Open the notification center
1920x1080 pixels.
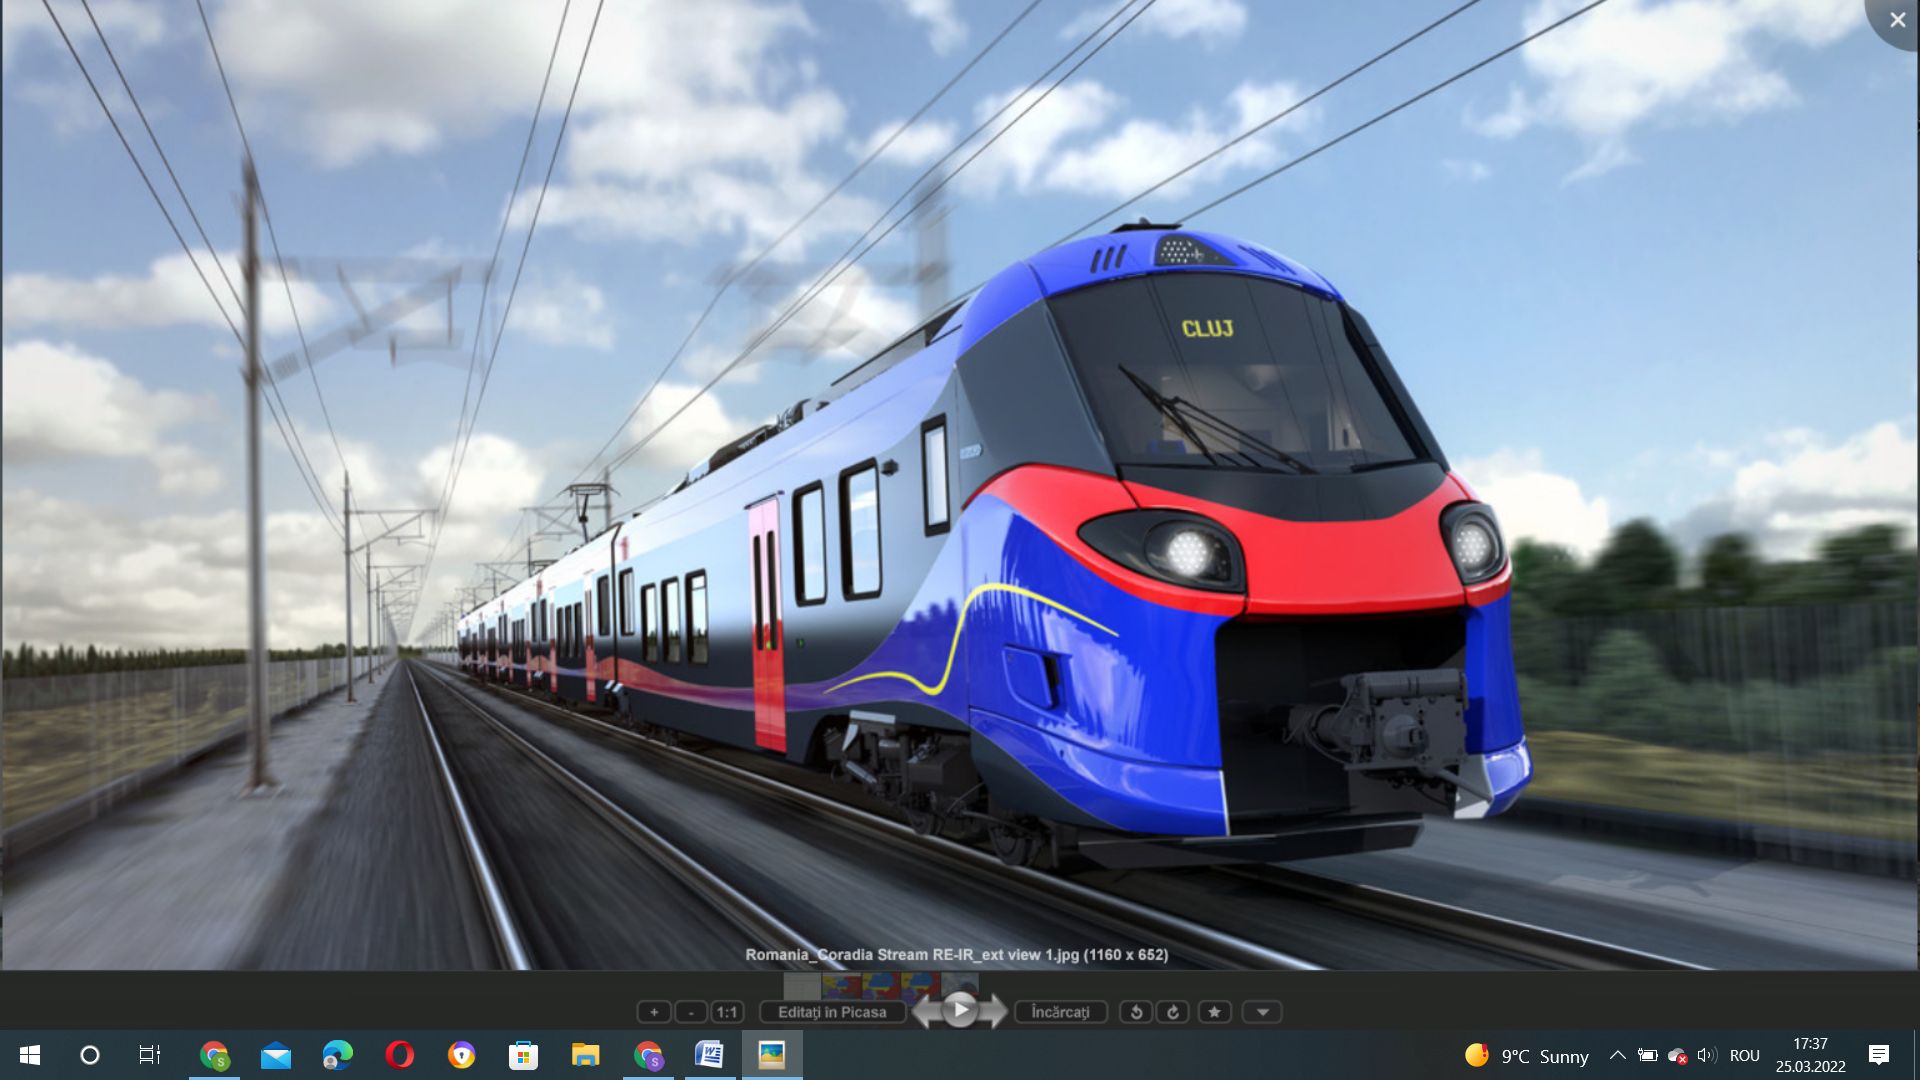pyautogui.click(x=1879, y=1055)
